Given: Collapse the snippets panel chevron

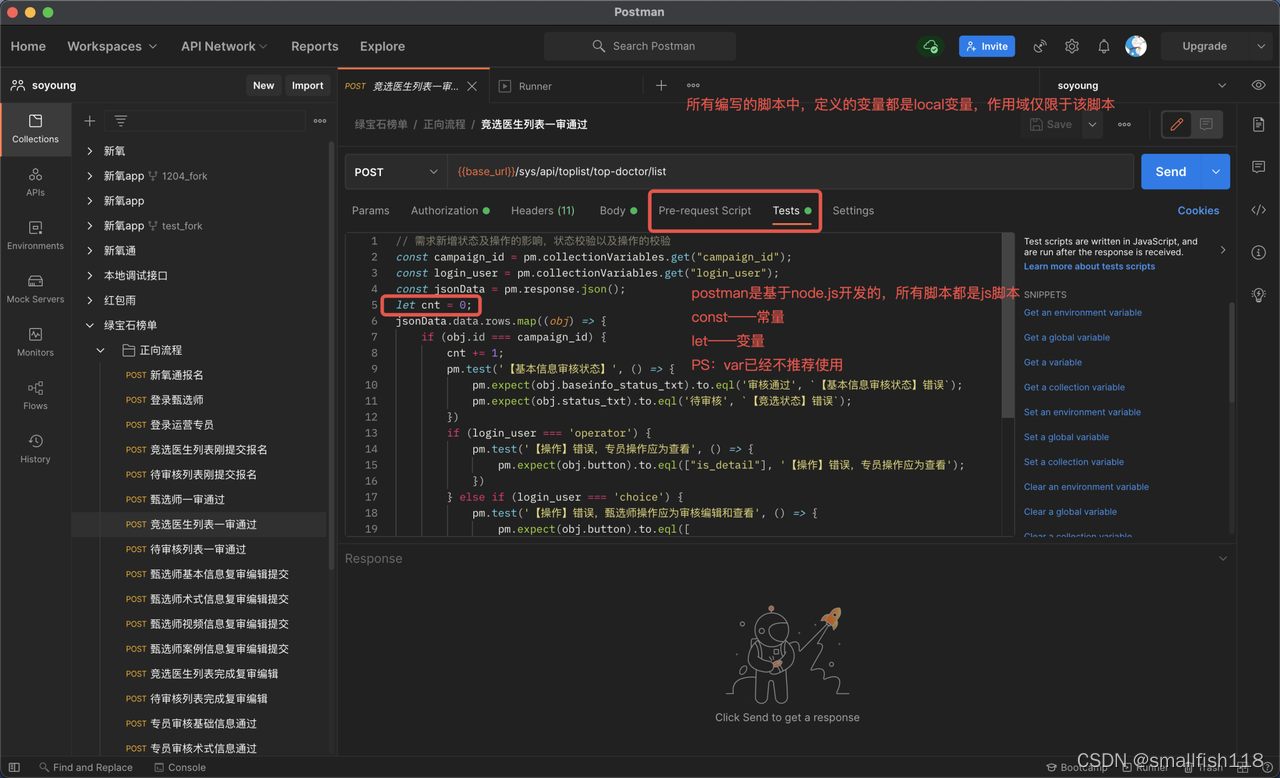Looking at the screenshot, I should [1223, 250].
